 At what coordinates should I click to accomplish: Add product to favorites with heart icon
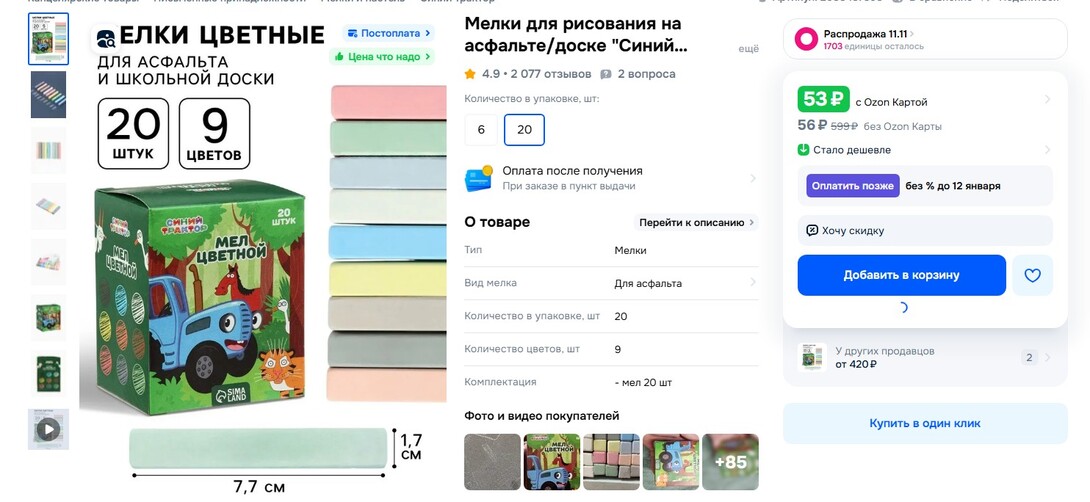[x=1032, y=275]
